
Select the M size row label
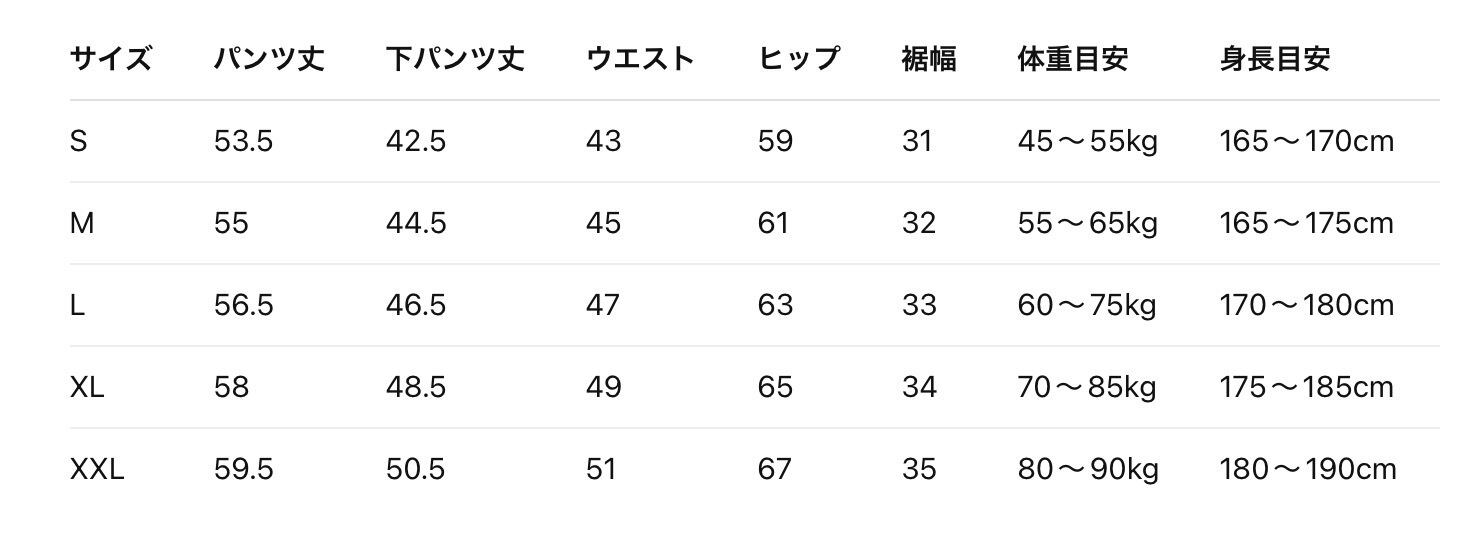coord(82,223)
